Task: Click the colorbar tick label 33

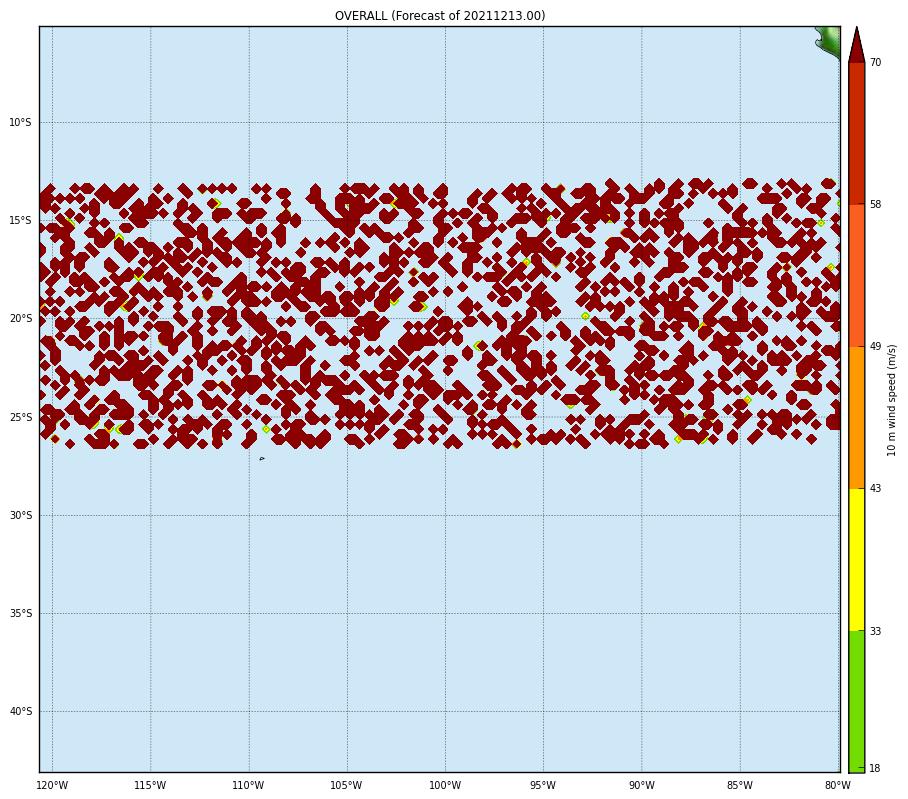Action: point(875,631)
